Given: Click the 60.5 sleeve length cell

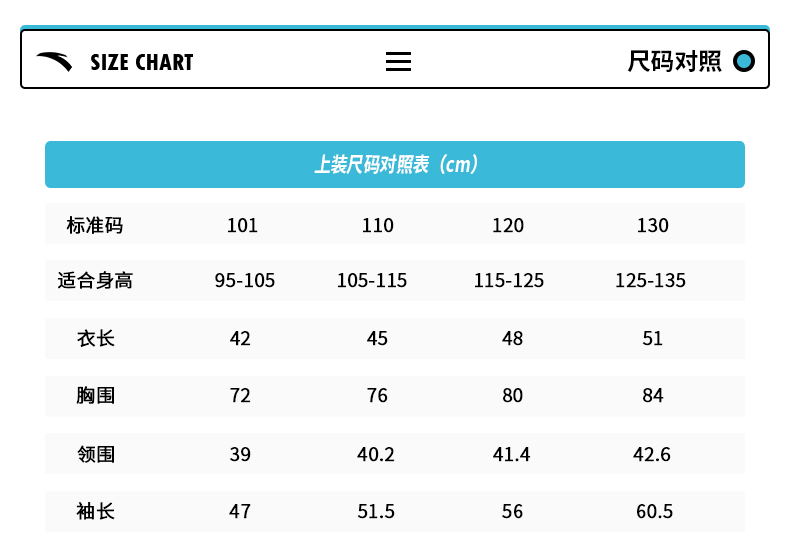Looking at the screenshot, I should (654, 512).
